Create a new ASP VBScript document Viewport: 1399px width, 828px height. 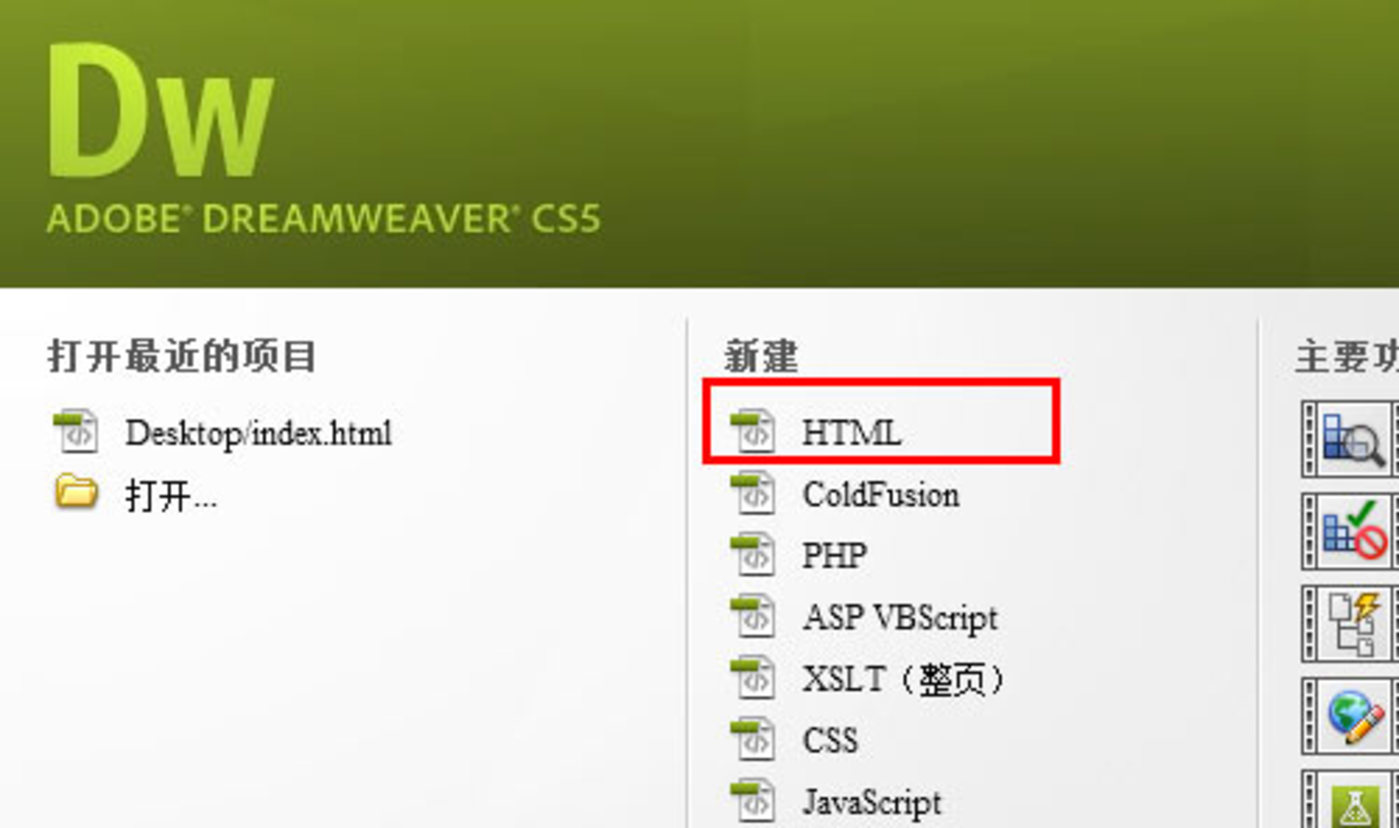pos(863,617)
